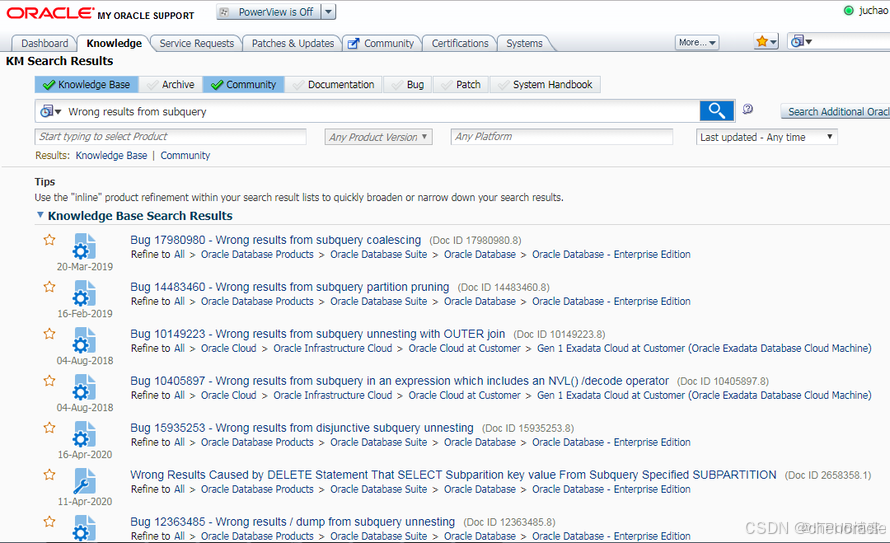Open the Systems tab
The width and height of the screenshot is (890, 543).
pos(524,43)
